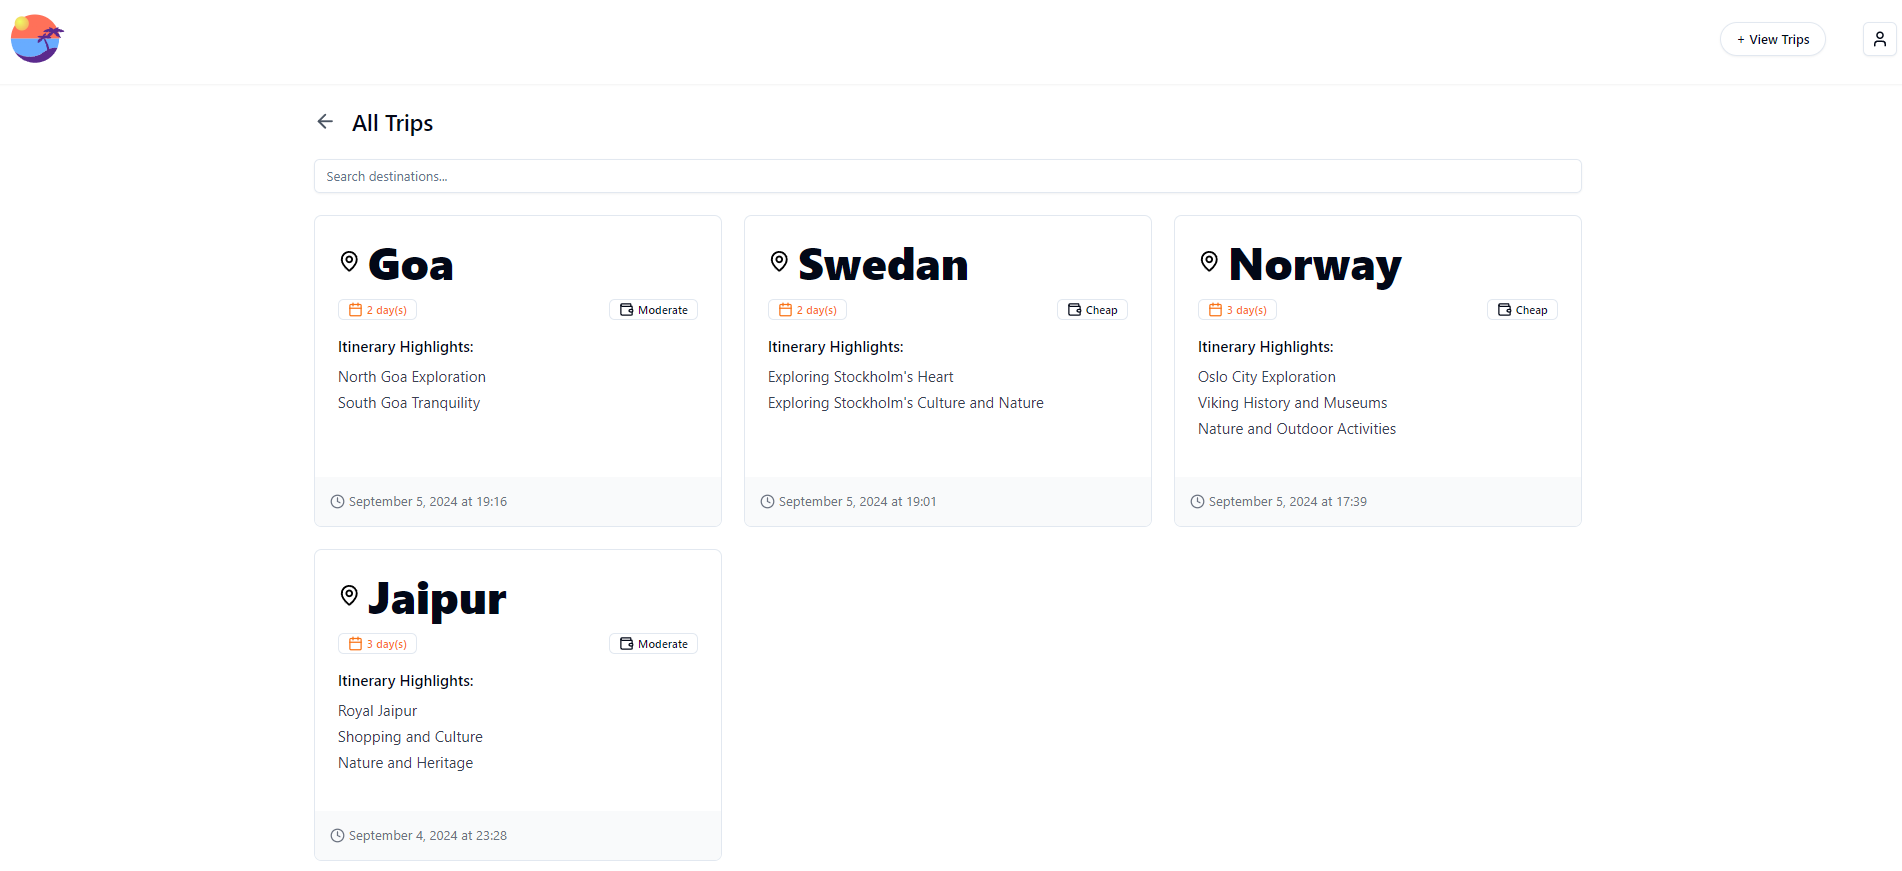Click inside the Search destinations field
The image size is (1902, 871).
click(947, 176)
